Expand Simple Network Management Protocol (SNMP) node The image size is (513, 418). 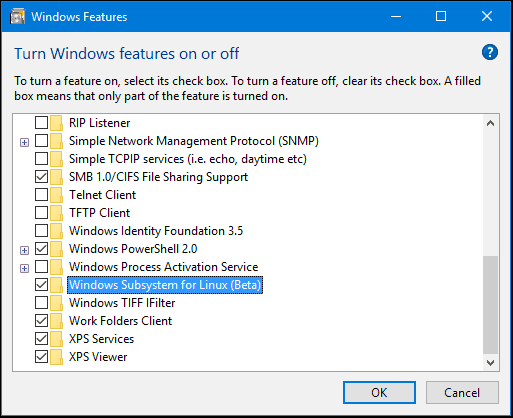[24, 143]
